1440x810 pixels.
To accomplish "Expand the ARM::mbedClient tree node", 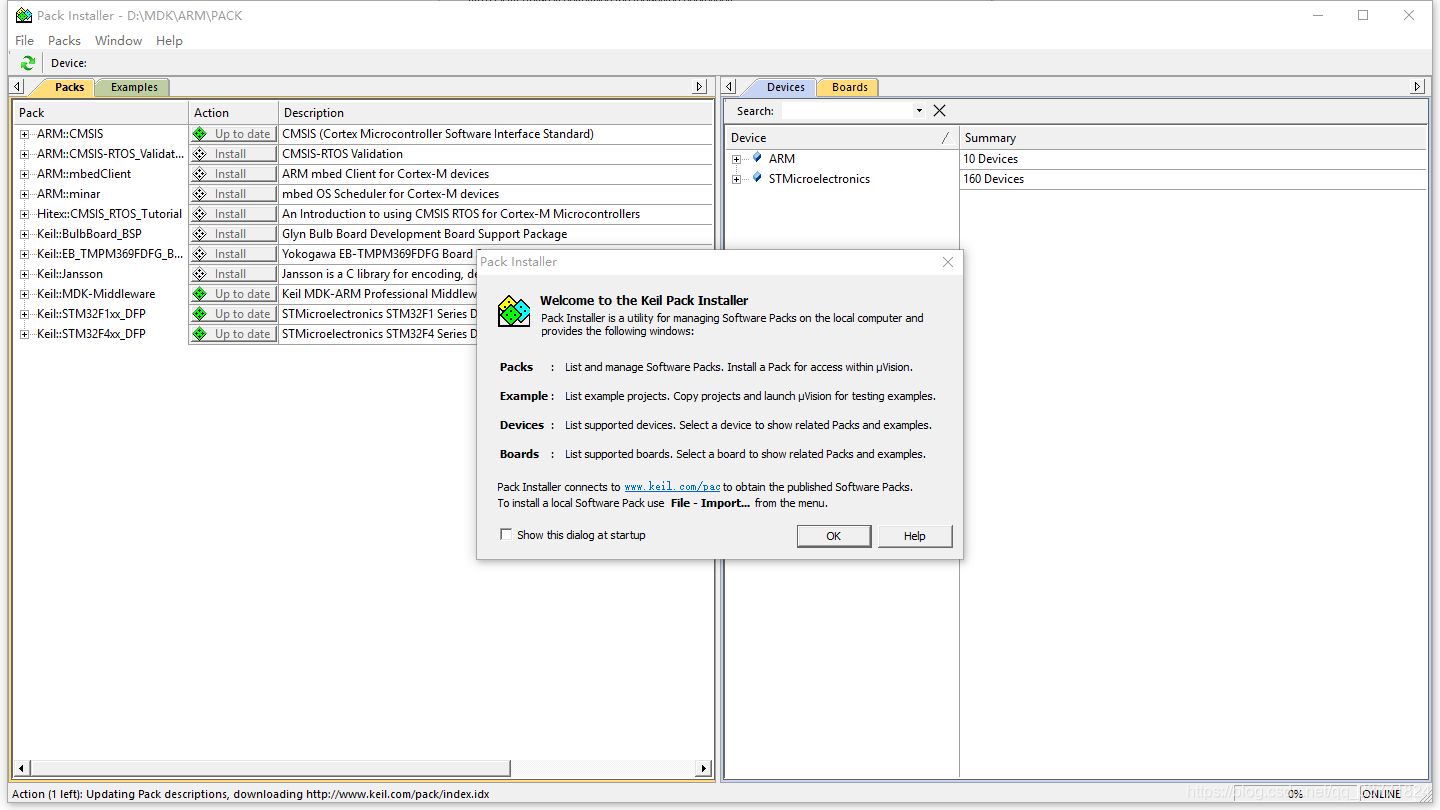I will point(25,174).
